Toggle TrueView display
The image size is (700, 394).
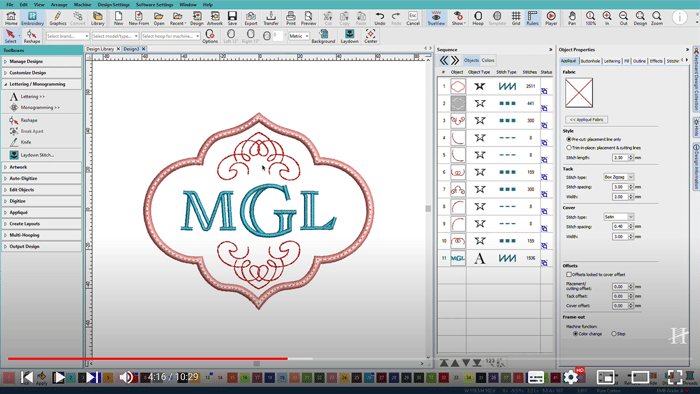coord(436,18)
